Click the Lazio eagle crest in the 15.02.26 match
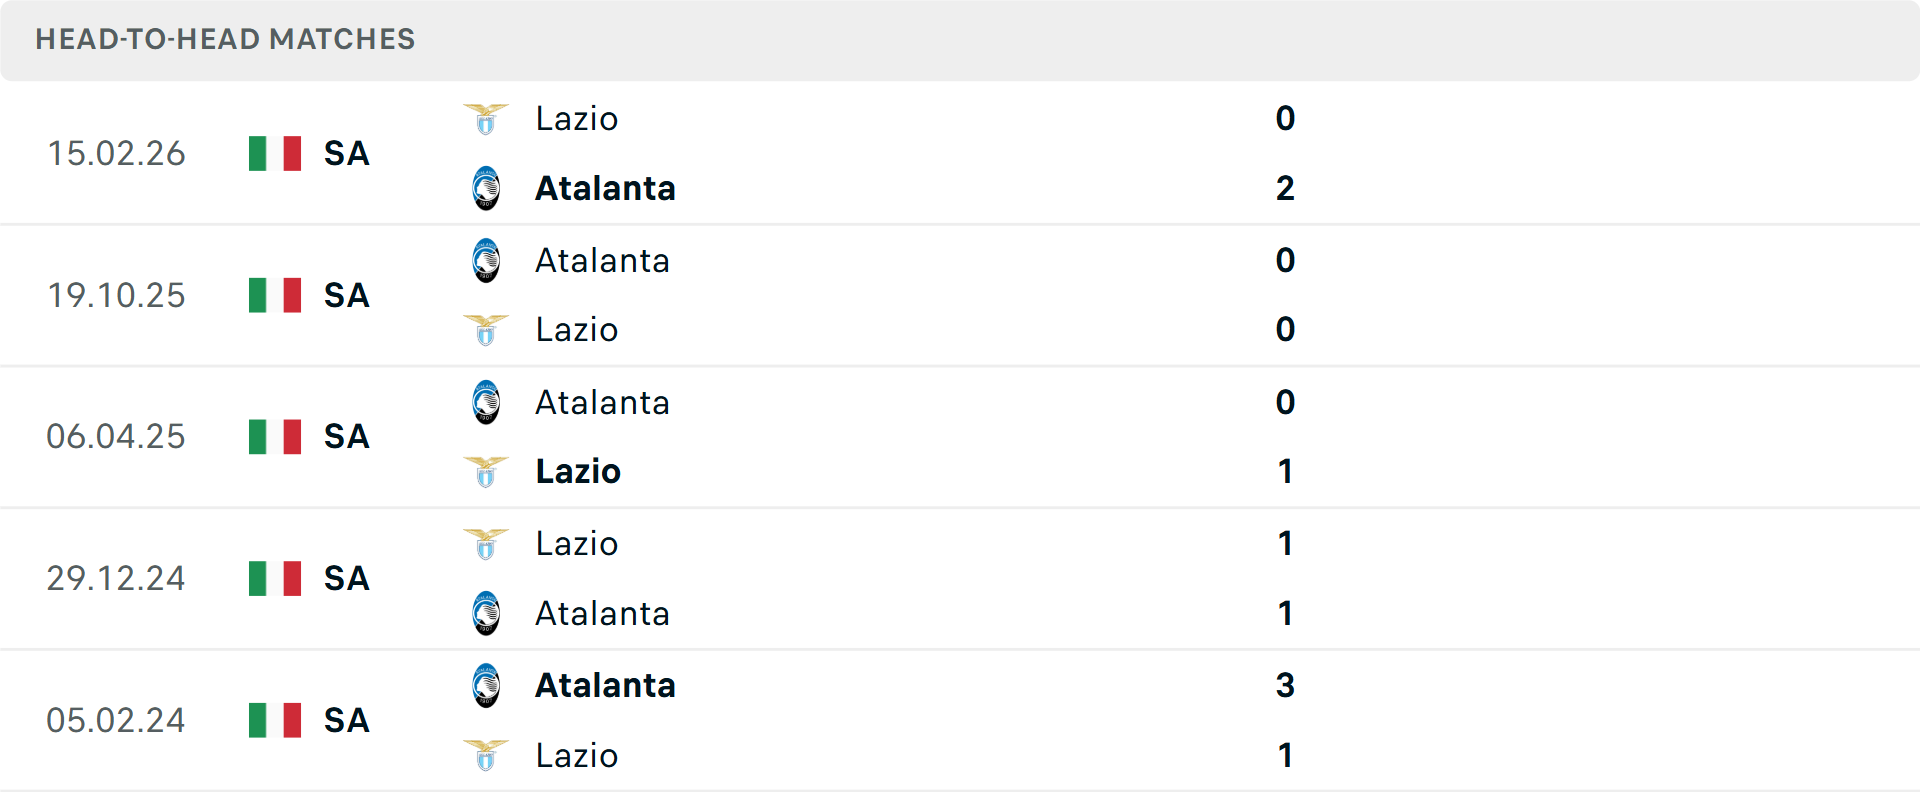Image resolution: width=1920 pixels, height=792 pixels. point(486,118)
